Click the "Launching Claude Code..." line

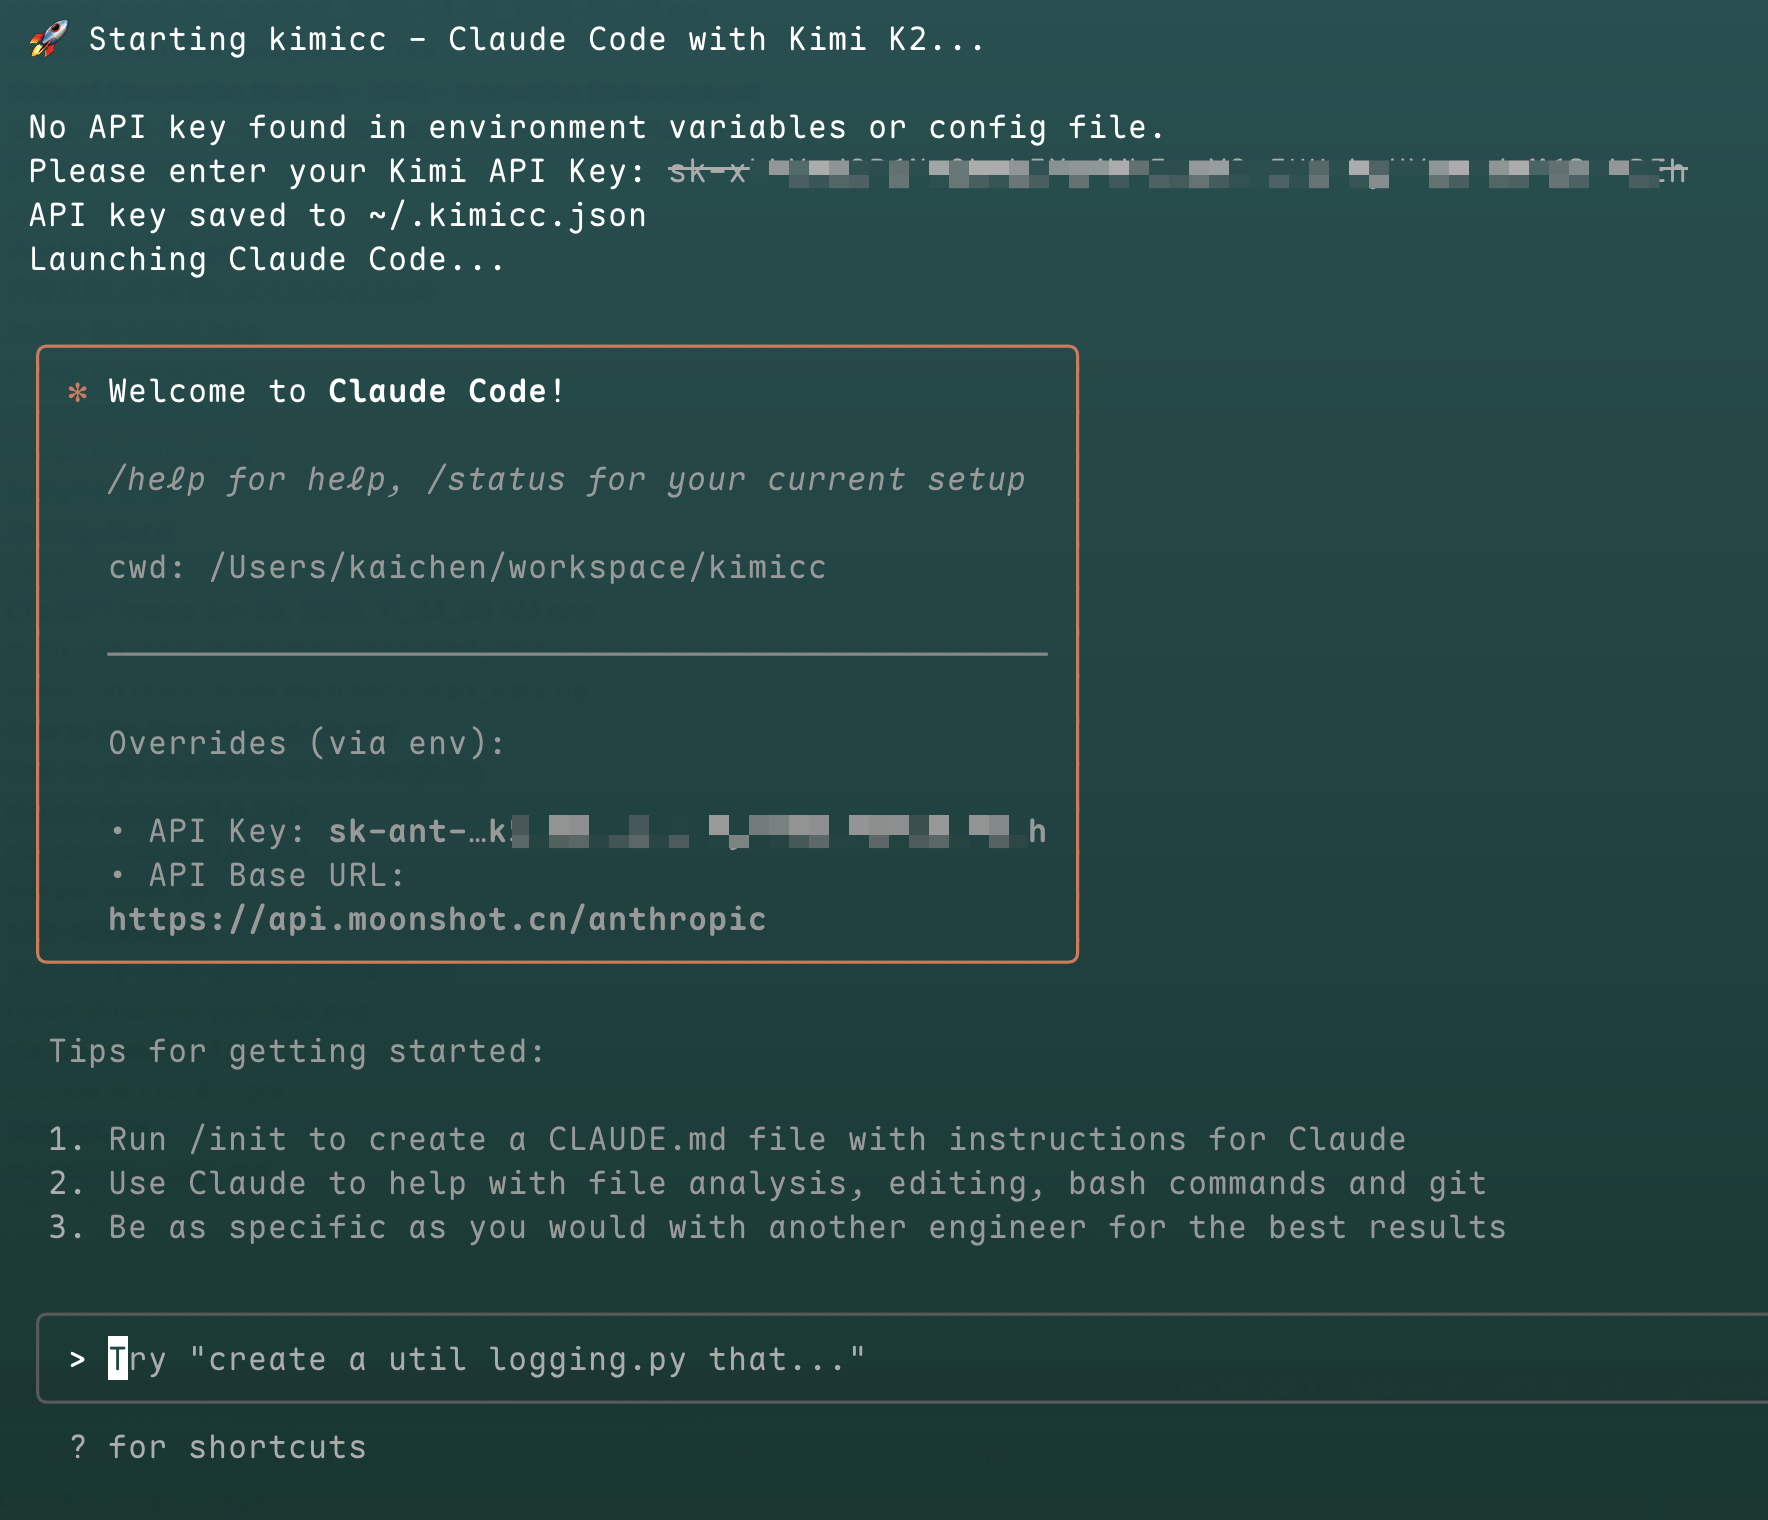point(267,259)
